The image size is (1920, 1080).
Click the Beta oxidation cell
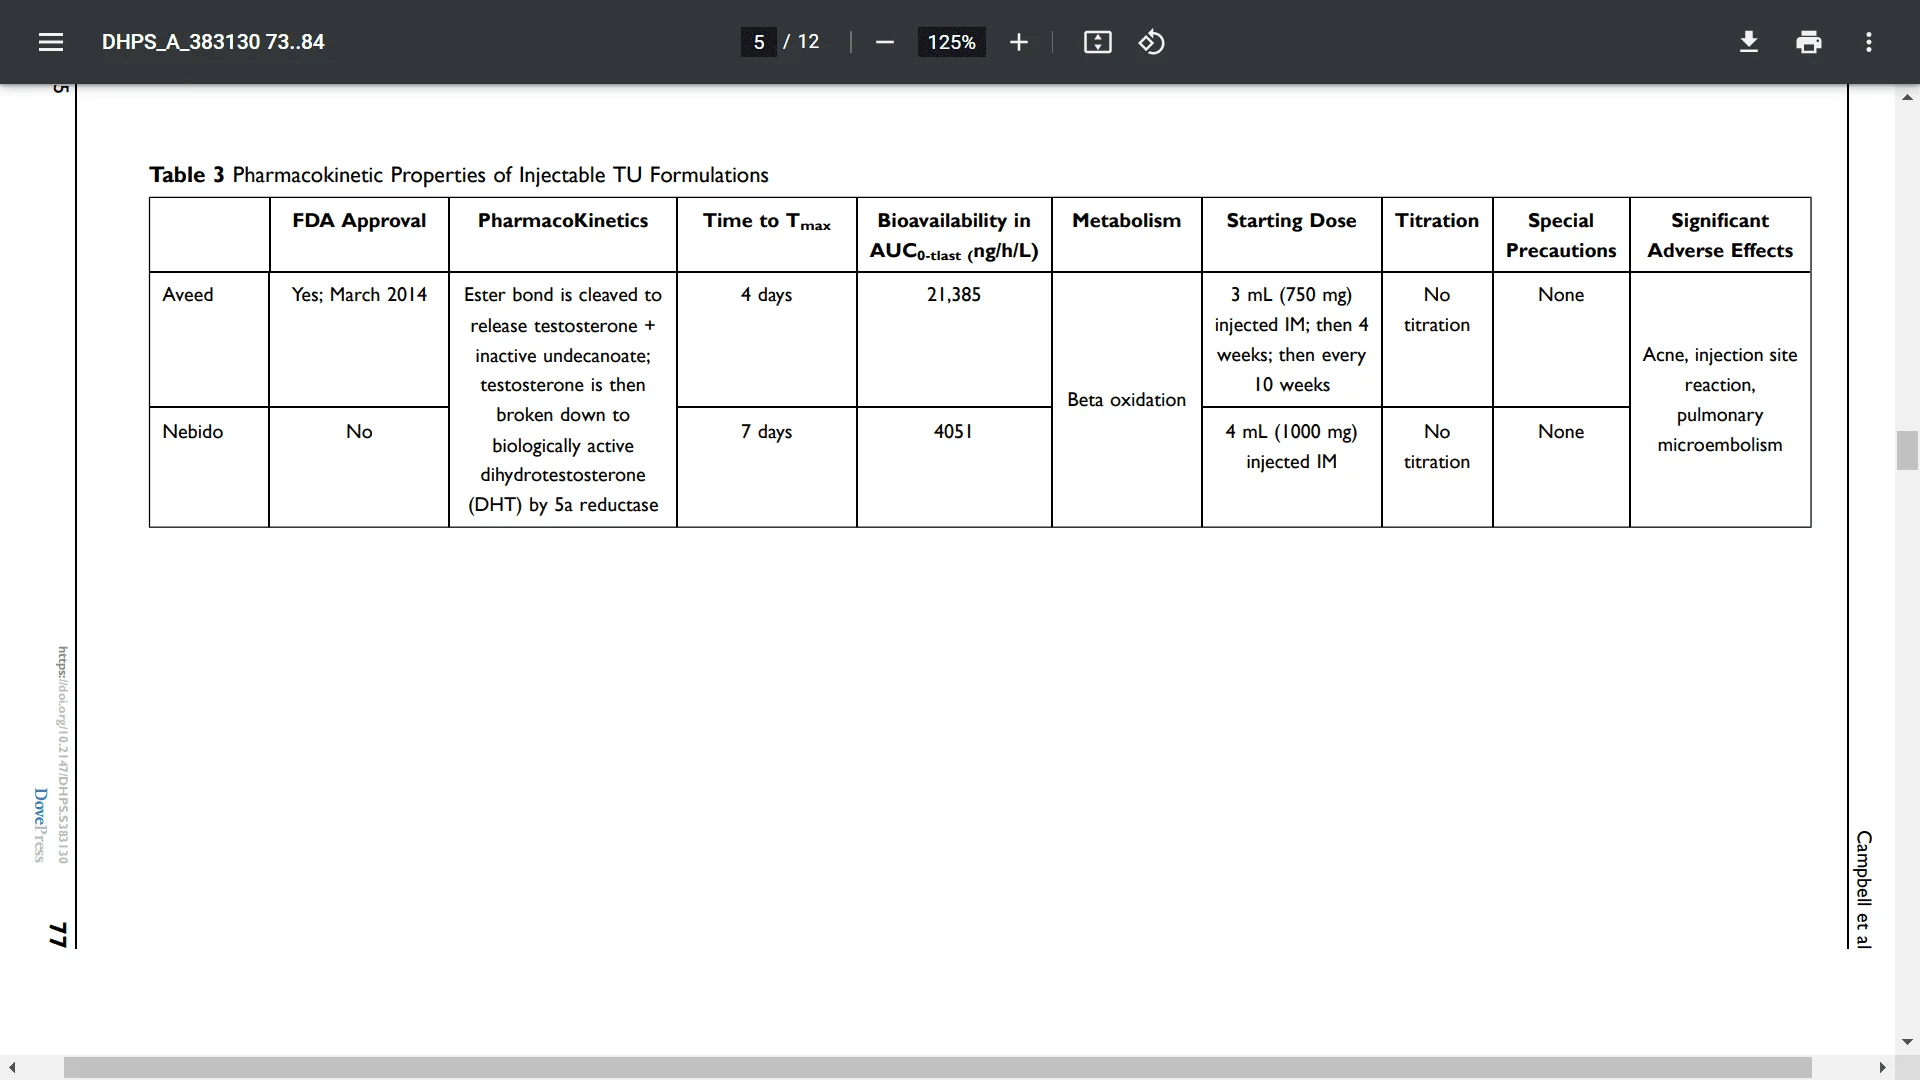pos(1127,399)
